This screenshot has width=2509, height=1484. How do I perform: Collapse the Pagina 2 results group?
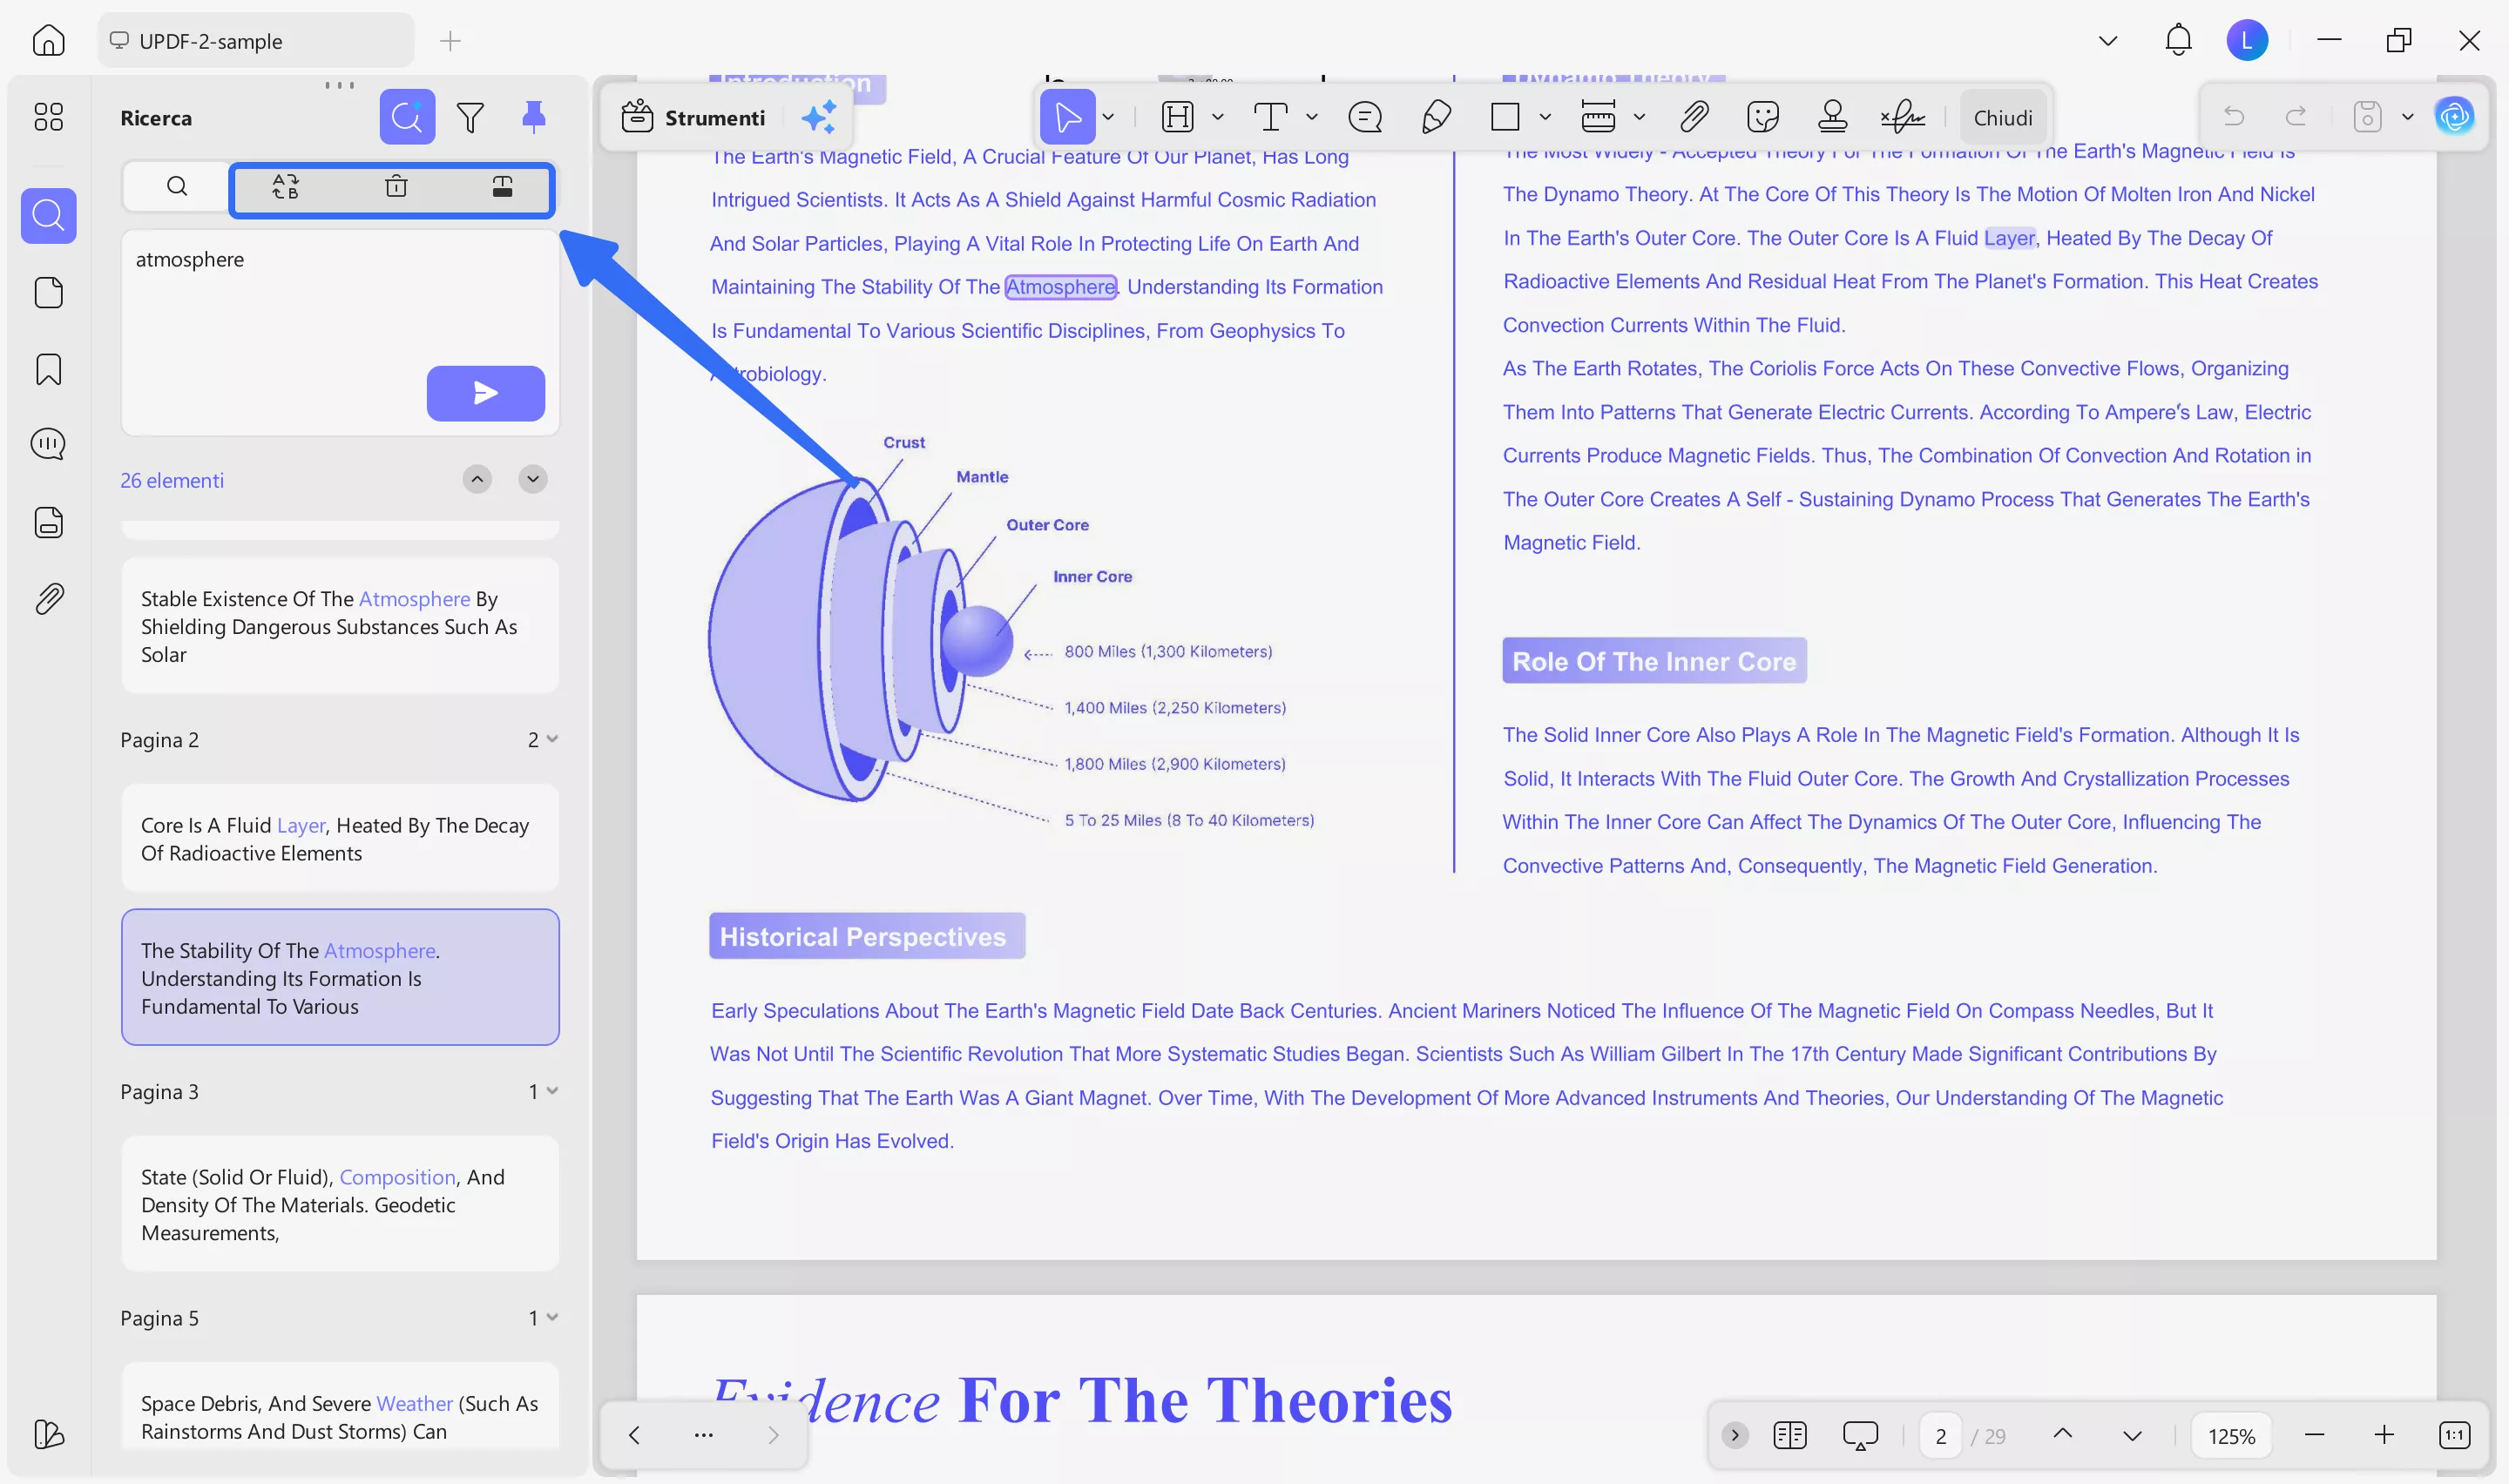[x=553, y=739]
